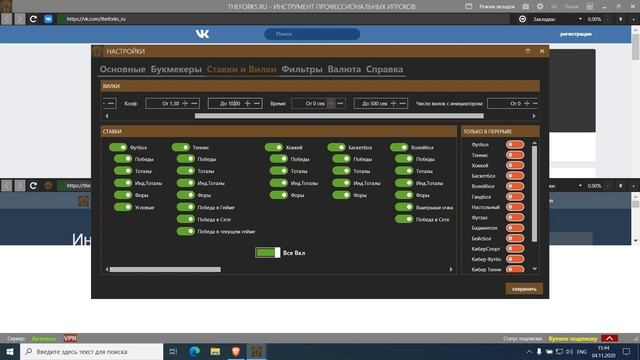Open tab mode window icon in title bar
Screen dimensions: 640x360
469,6
